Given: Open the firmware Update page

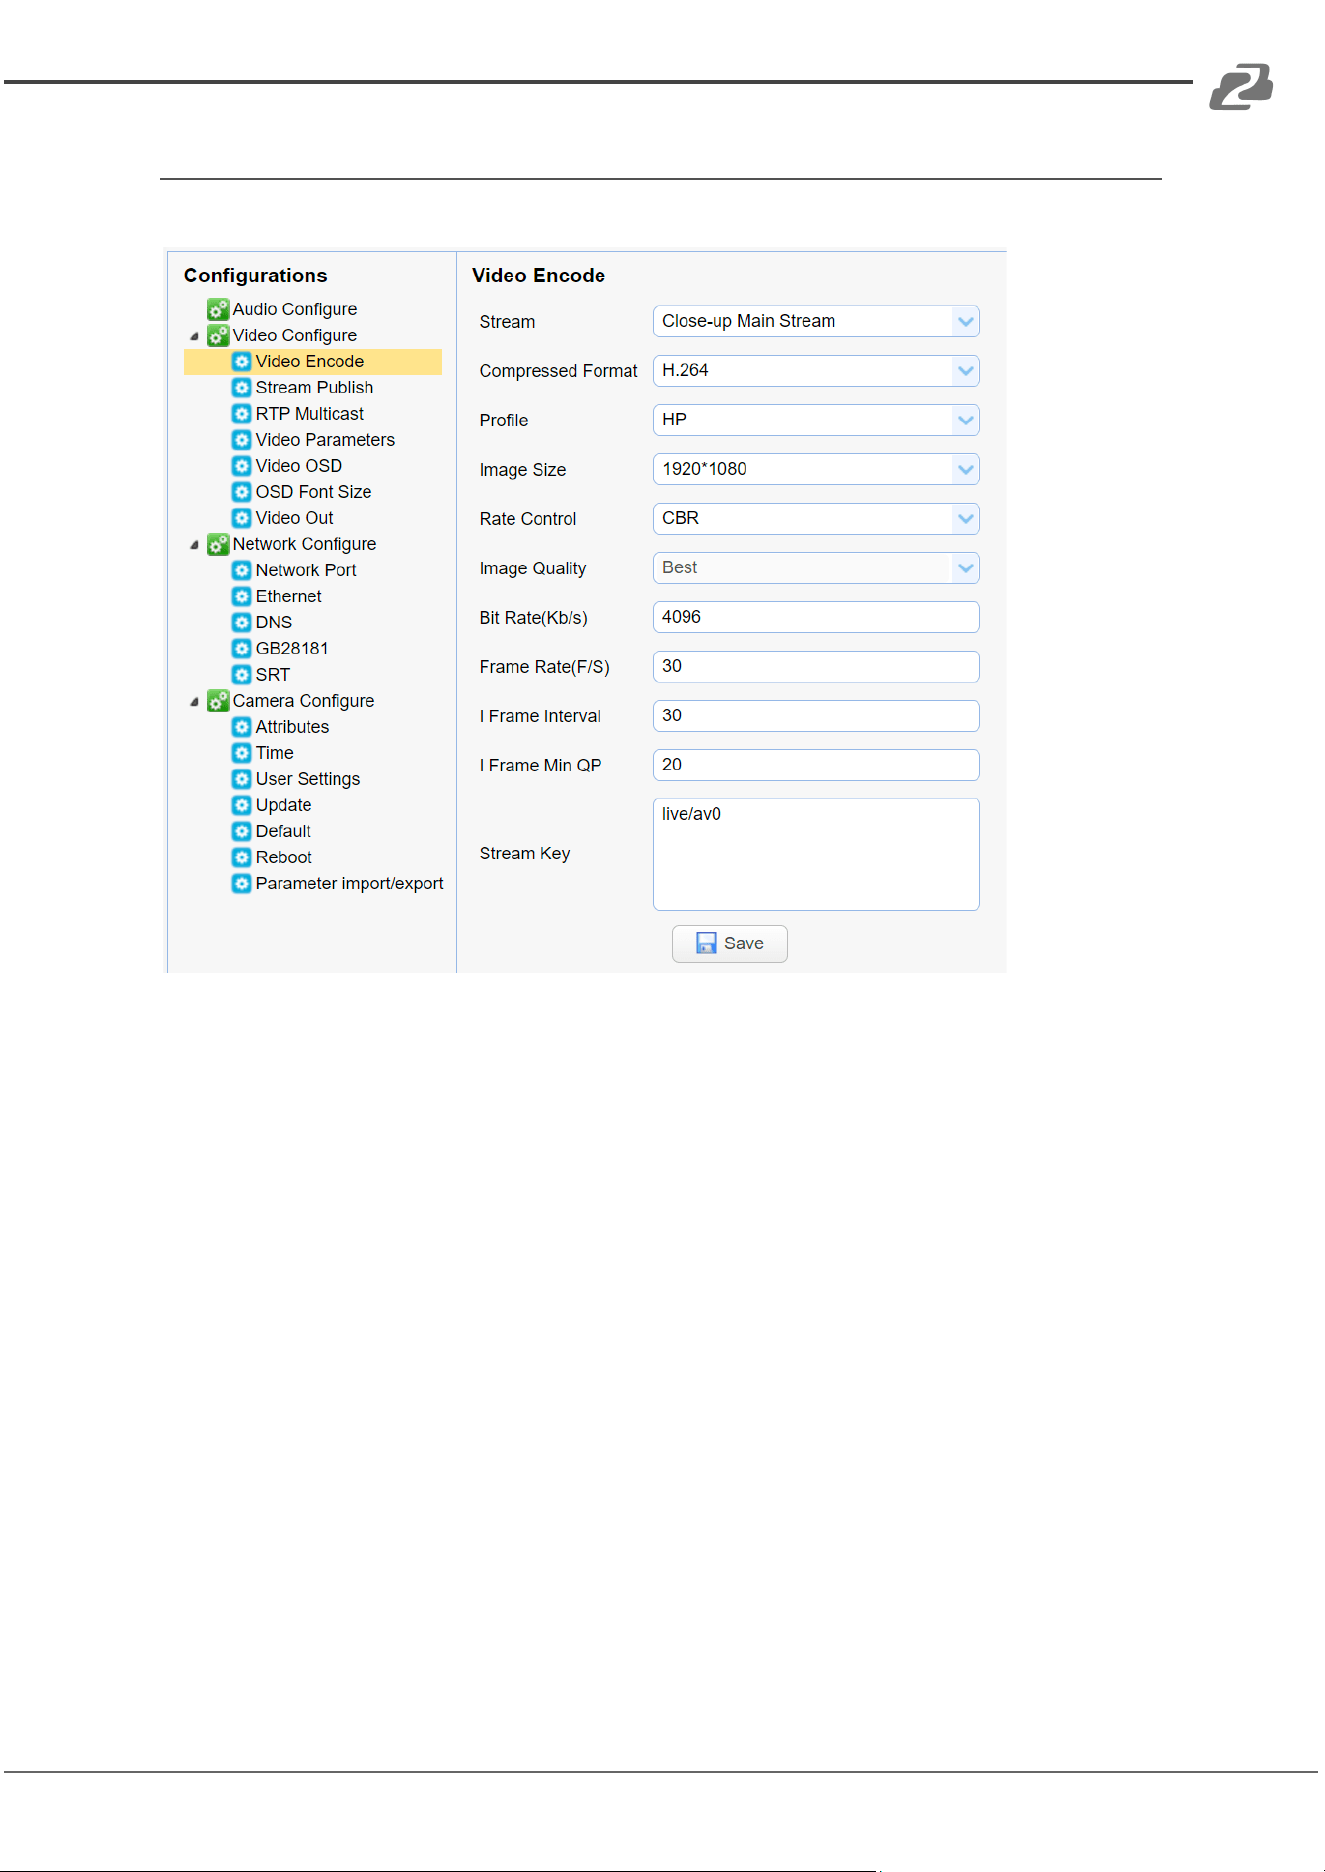Looking at the screenshot, I should [283, 805].
